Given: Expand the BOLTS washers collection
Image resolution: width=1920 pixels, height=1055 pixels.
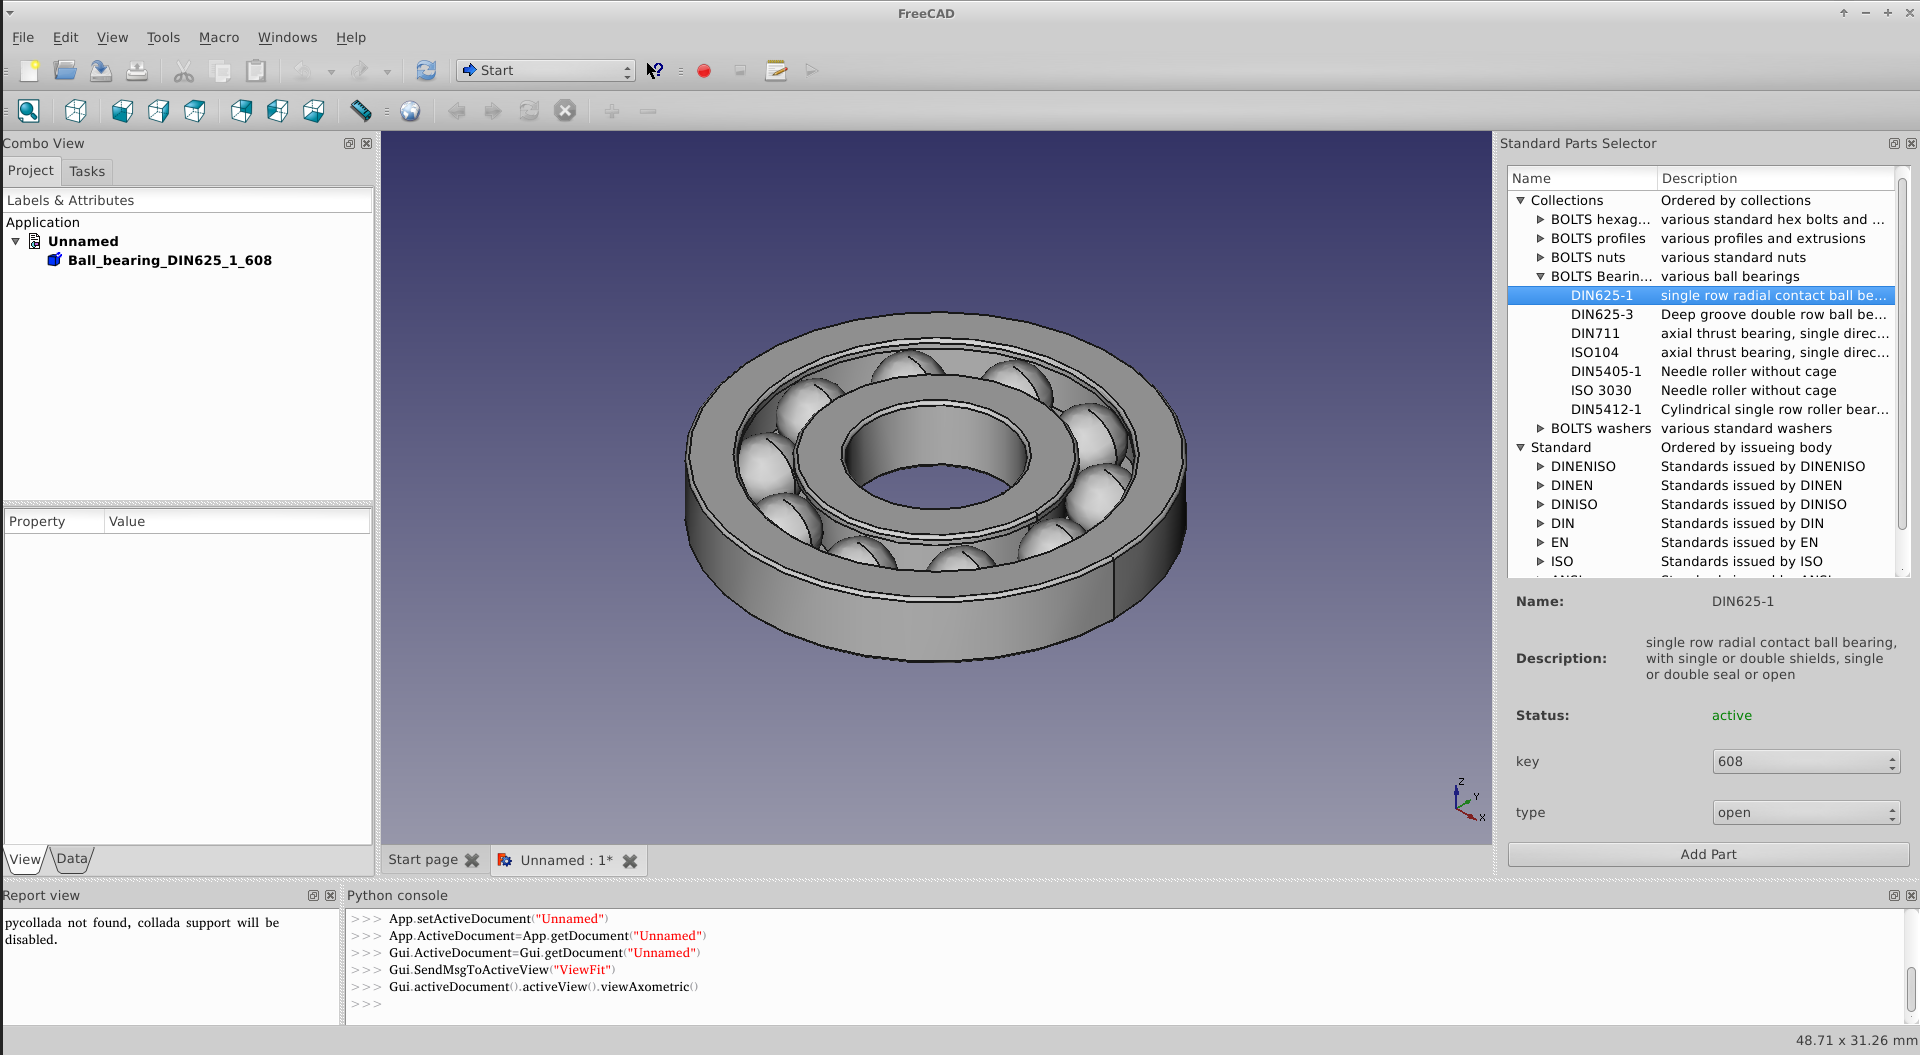Looking at the screenshot, I should [1540, 429].
